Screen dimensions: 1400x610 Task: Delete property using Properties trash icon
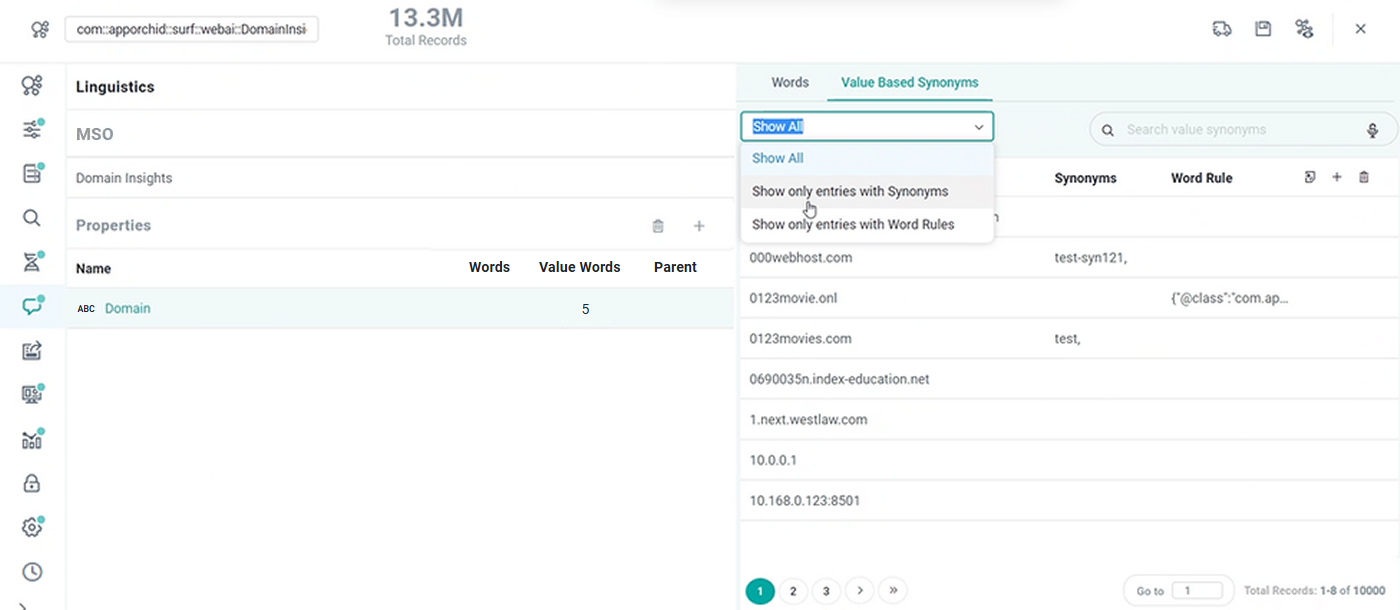click(x=658, y=226)
